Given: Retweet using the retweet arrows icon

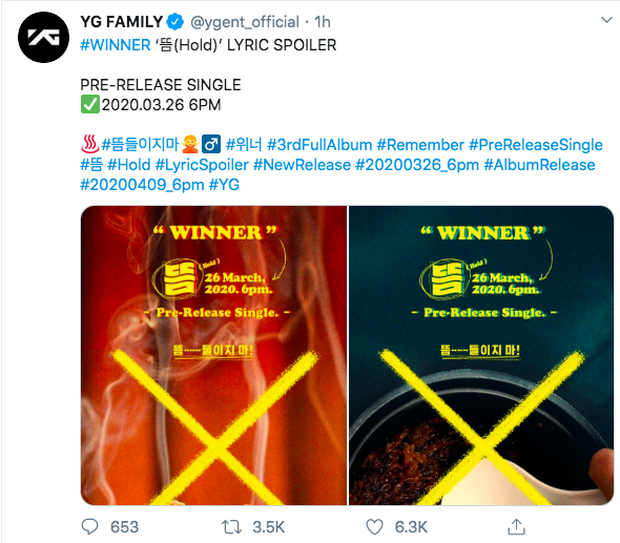Looking at the screenshot, I should [x=231, y=527].
